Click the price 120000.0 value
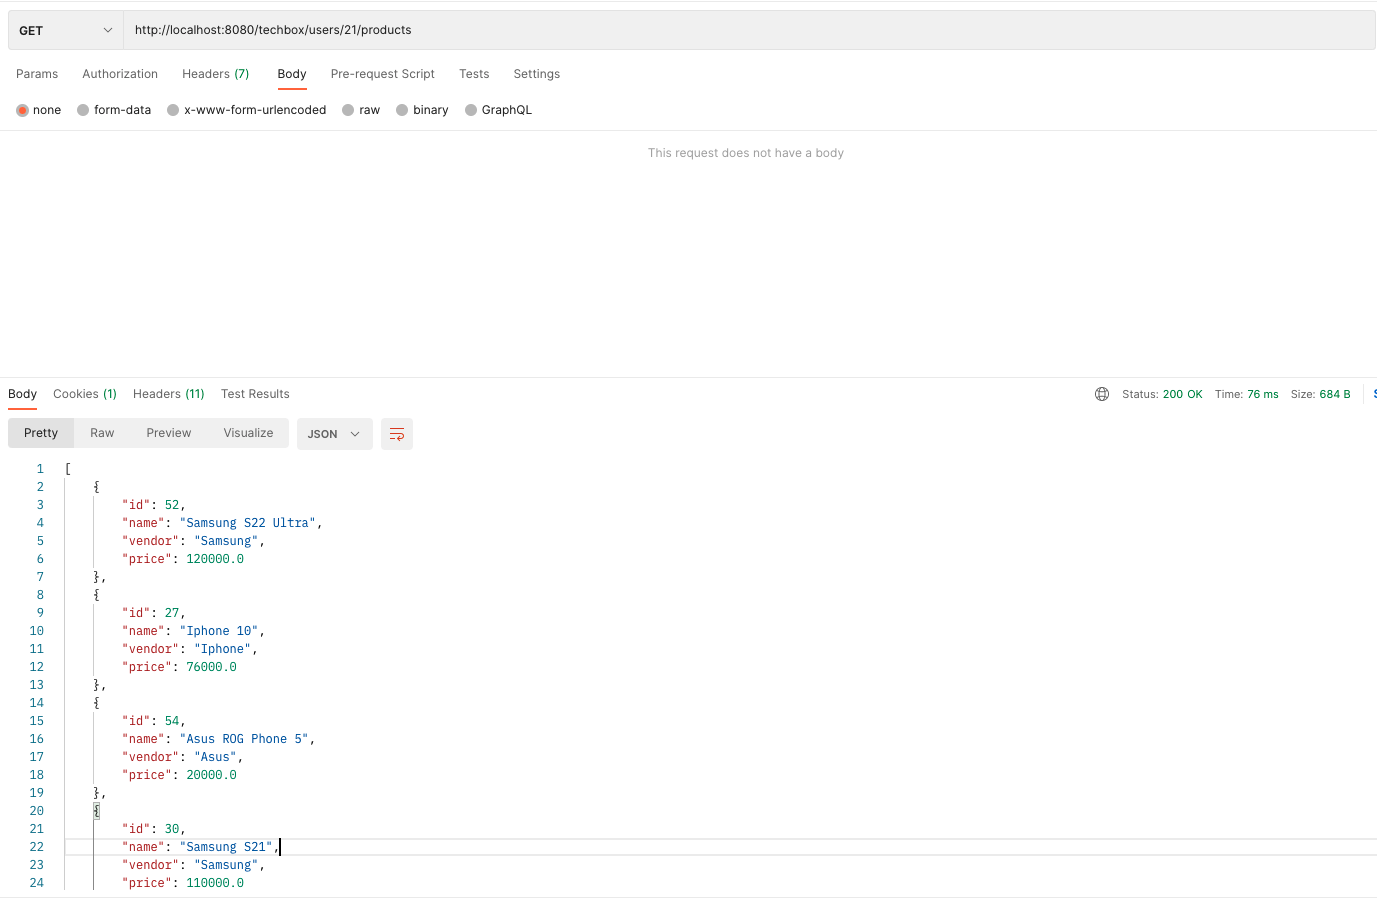The width and height of the screenshot is (1377, 900). click(215, 559)
